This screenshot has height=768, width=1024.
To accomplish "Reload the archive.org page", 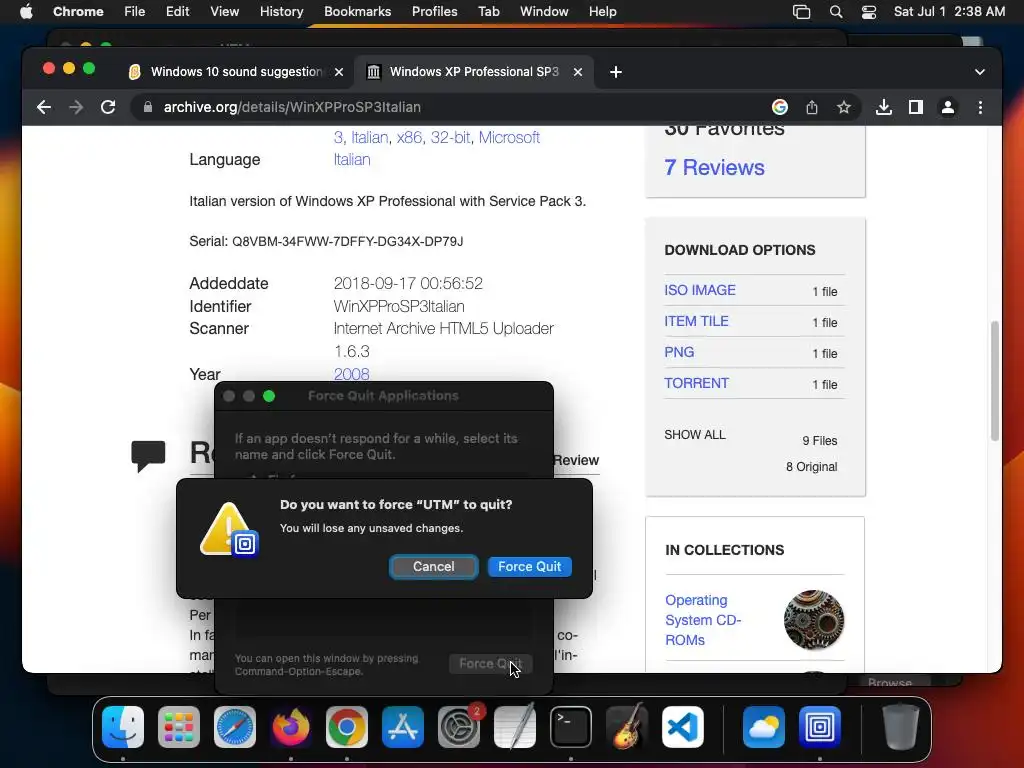I will pos(108,107).
